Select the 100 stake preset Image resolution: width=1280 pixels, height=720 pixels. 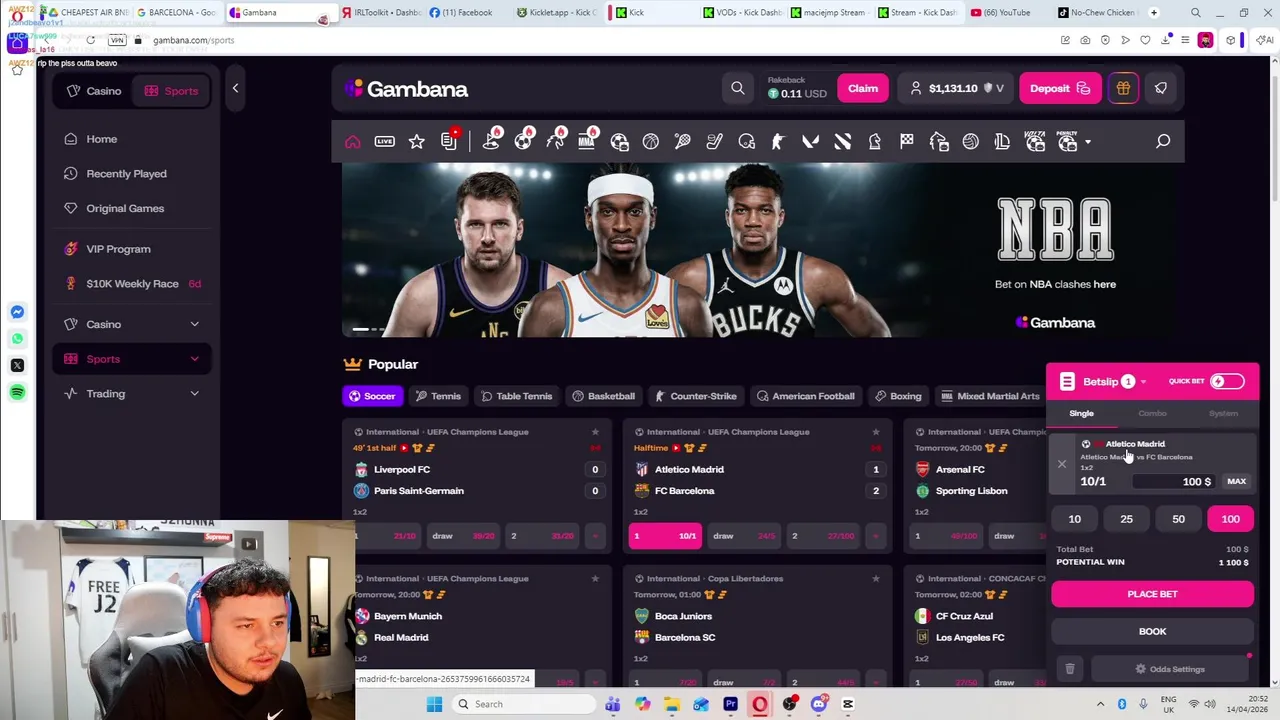pyautogui.click(x=1230, y=519)
